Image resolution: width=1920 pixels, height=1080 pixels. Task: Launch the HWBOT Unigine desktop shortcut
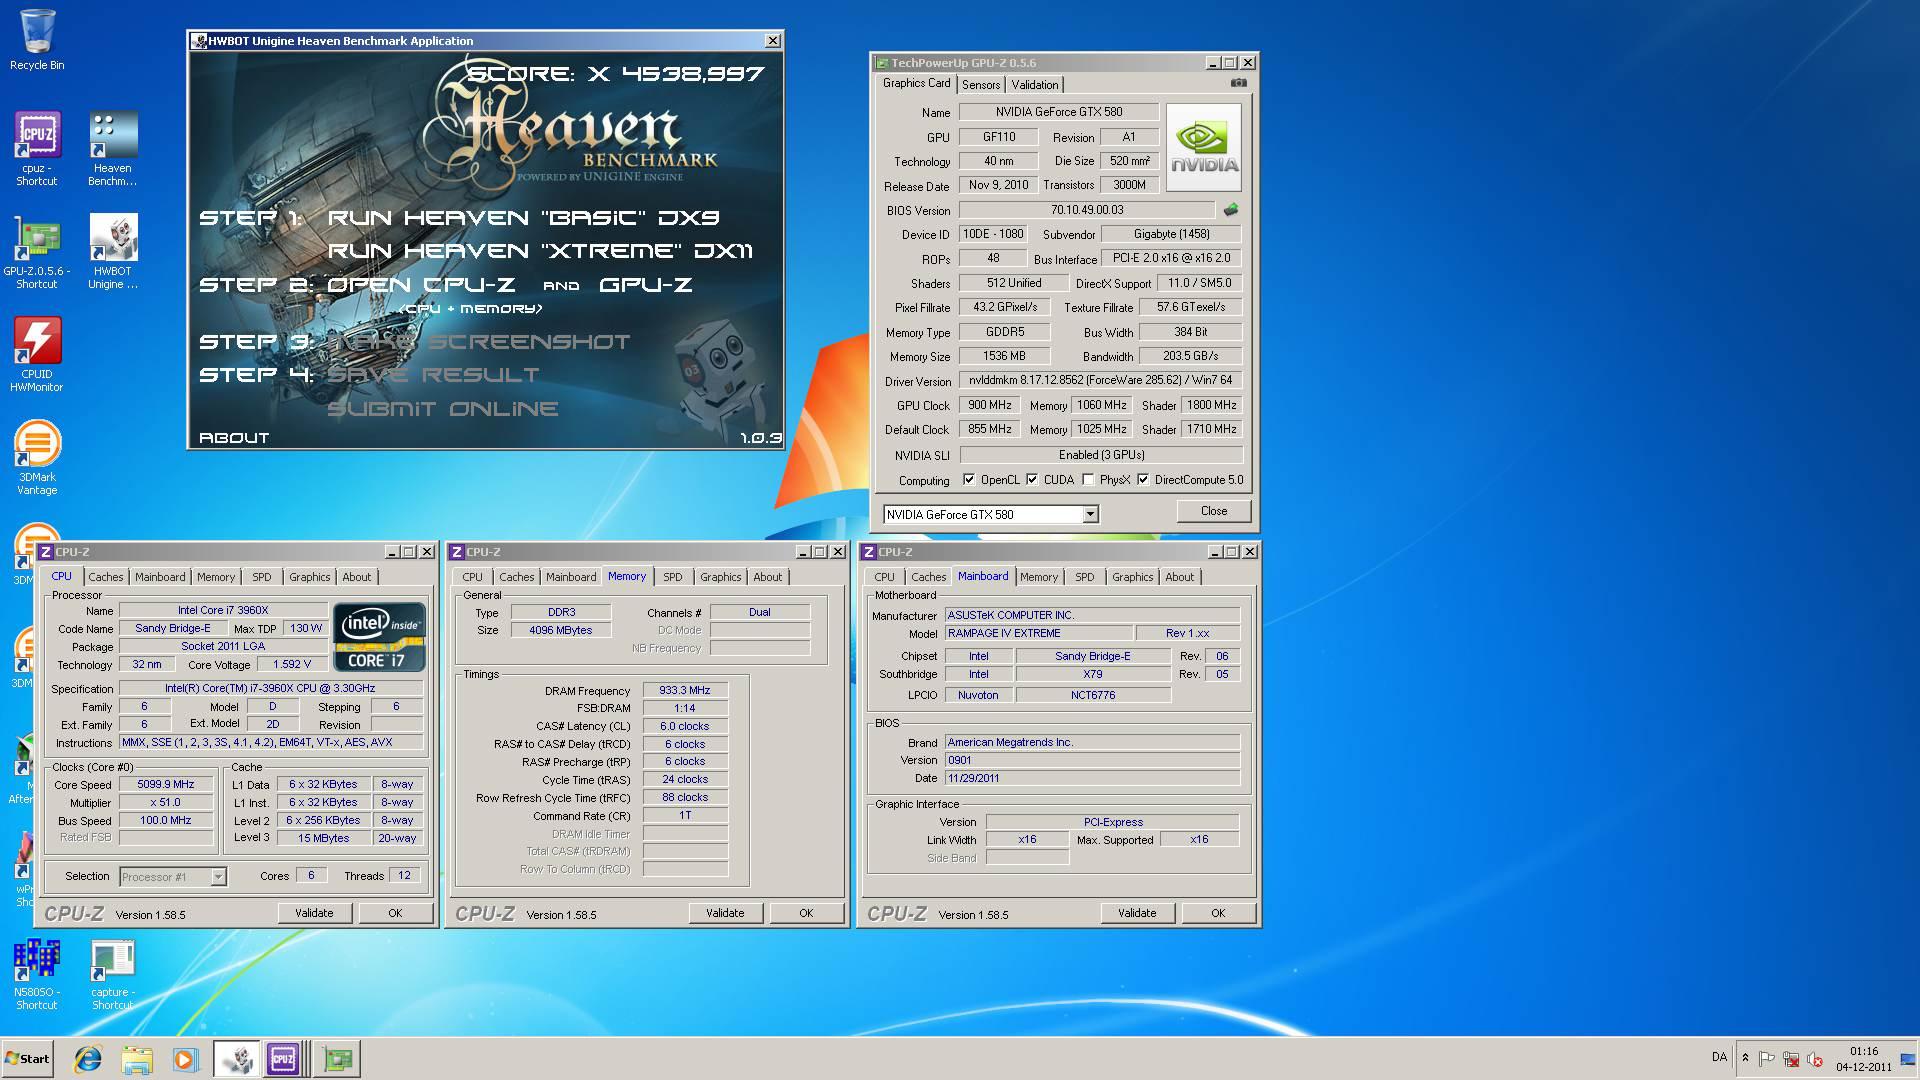pyautogui.click(x=113, y=252)
